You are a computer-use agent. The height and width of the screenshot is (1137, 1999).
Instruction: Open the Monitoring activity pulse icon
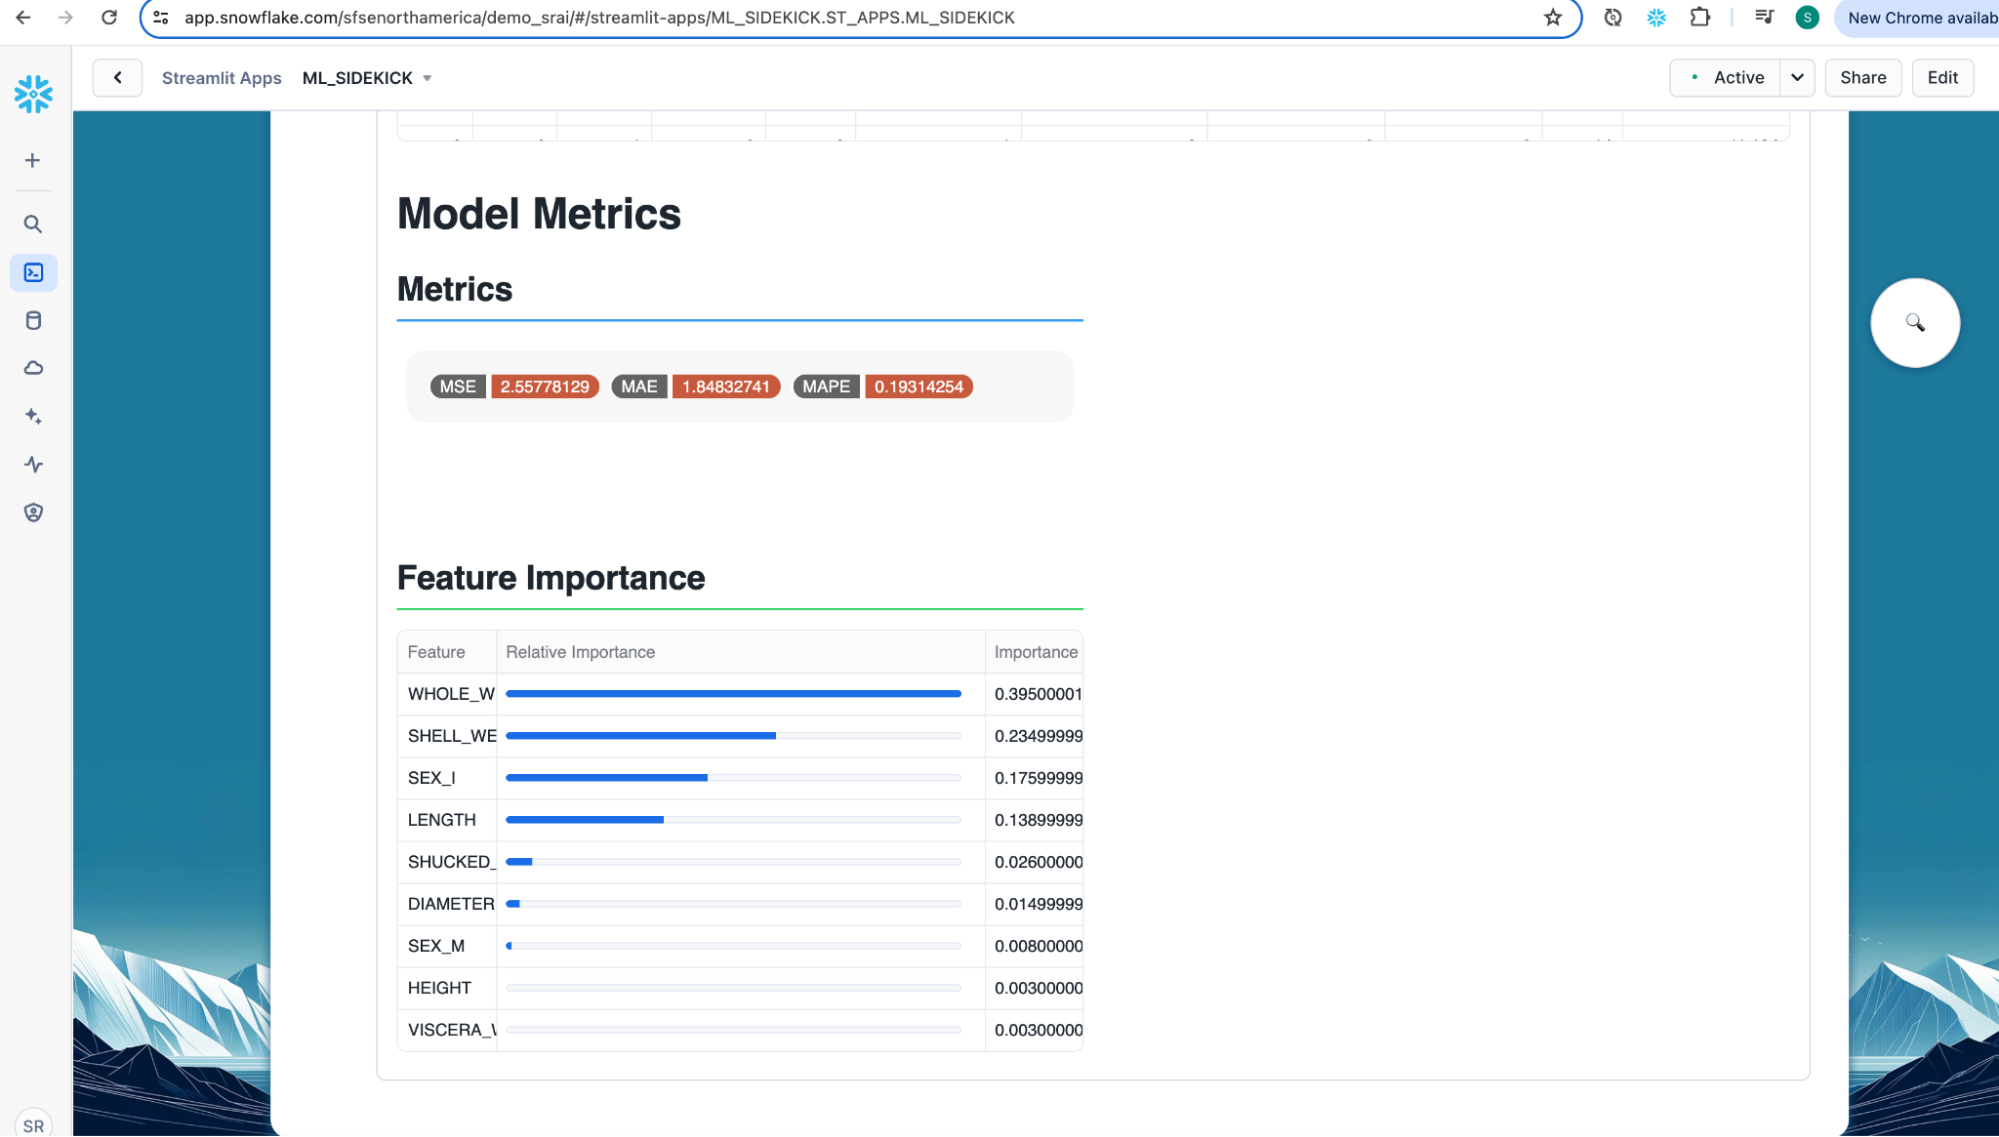[x=33, y=464]
